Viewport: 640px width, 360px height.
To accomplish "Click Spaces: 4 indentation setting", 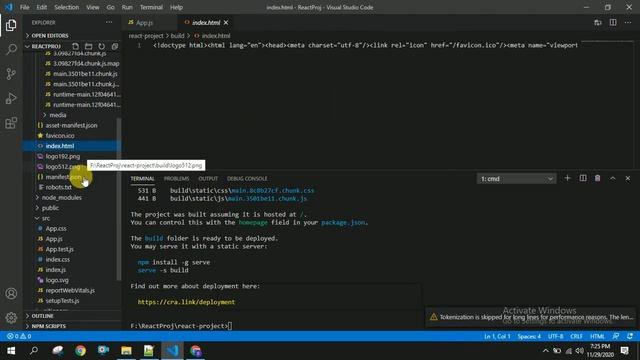I will click(529, 336).
